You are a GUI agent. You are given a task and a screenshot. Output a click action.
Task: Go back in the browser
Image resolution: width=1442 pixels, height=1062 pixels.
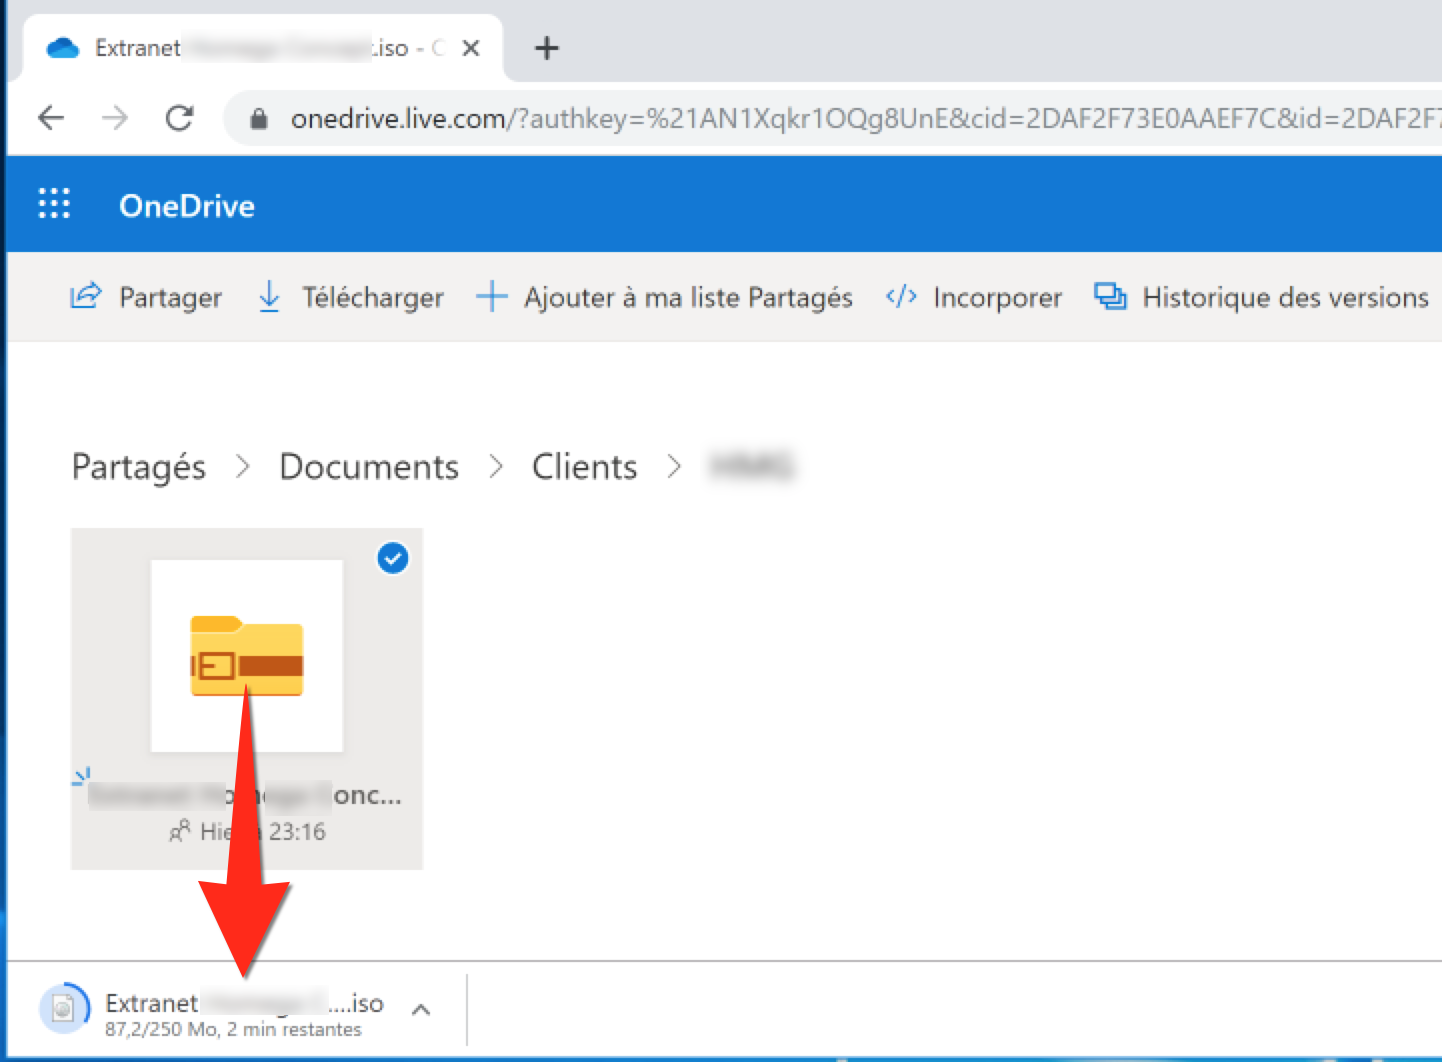[51, 118]
